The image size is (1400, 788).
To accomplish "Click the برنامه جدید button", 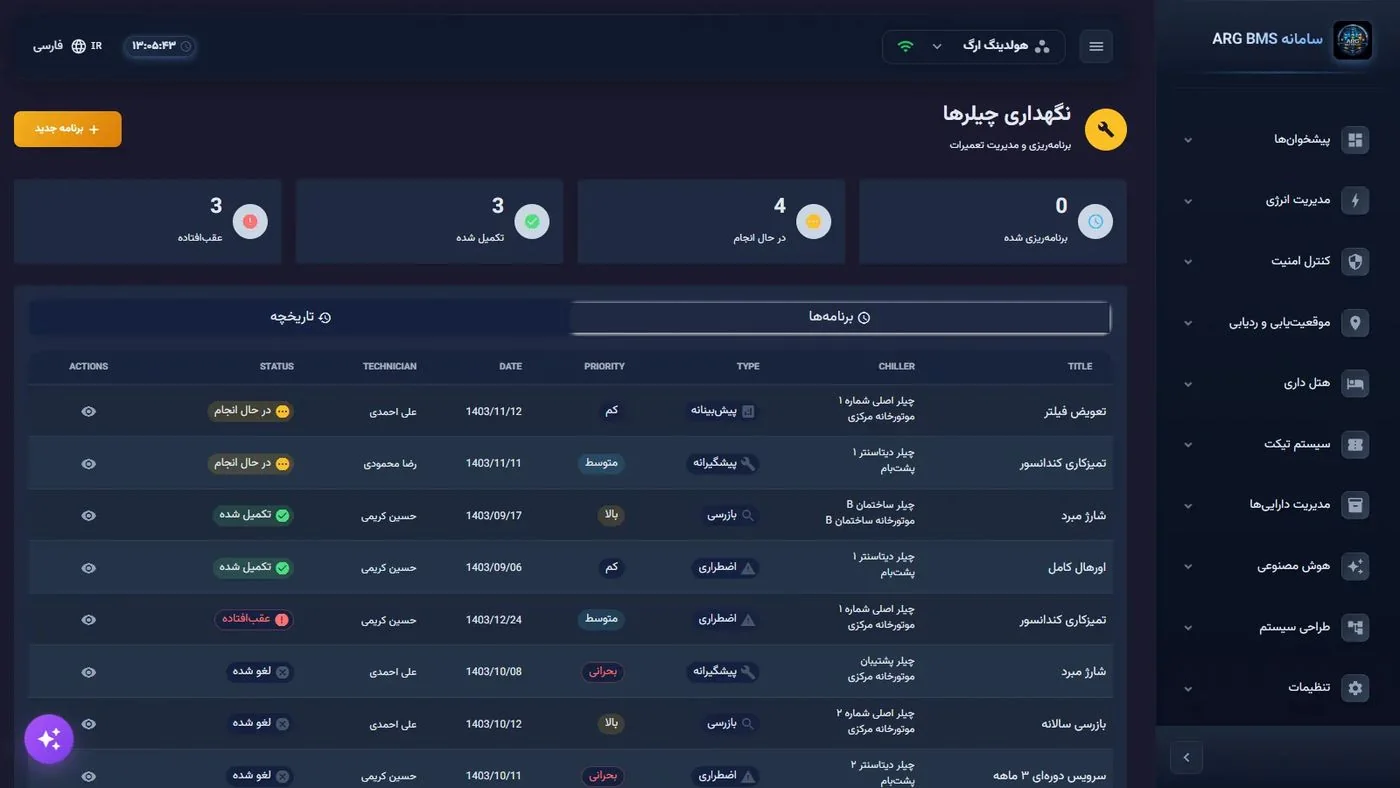I will (68, 129).
